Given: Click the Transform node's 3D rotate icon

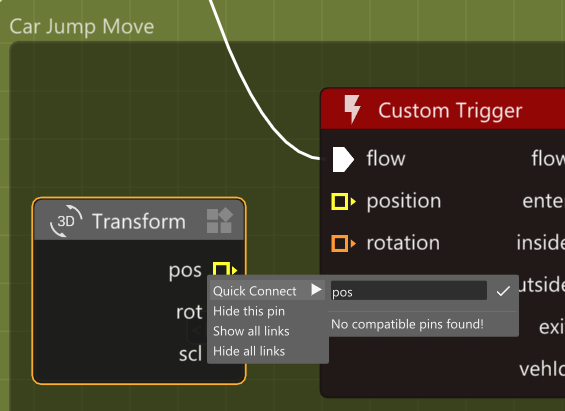Looking at the screenshot, I should [x=66, y=221].
